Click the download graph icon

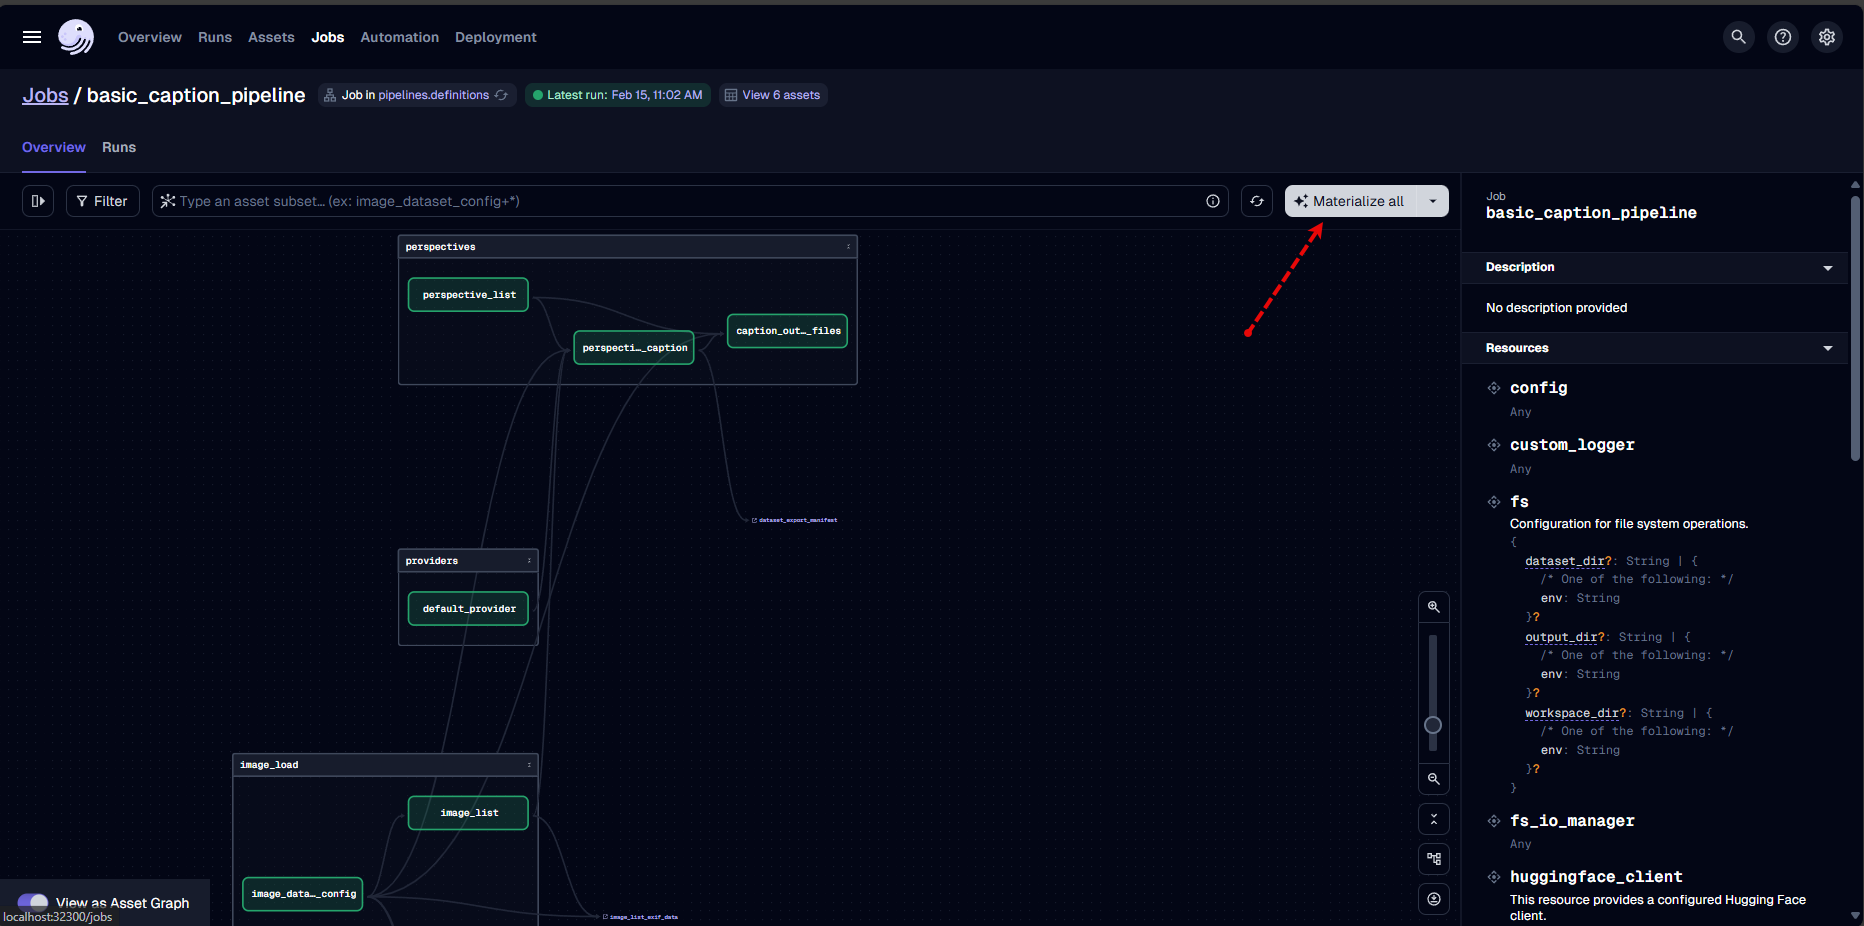click(x=1434, y=899)
